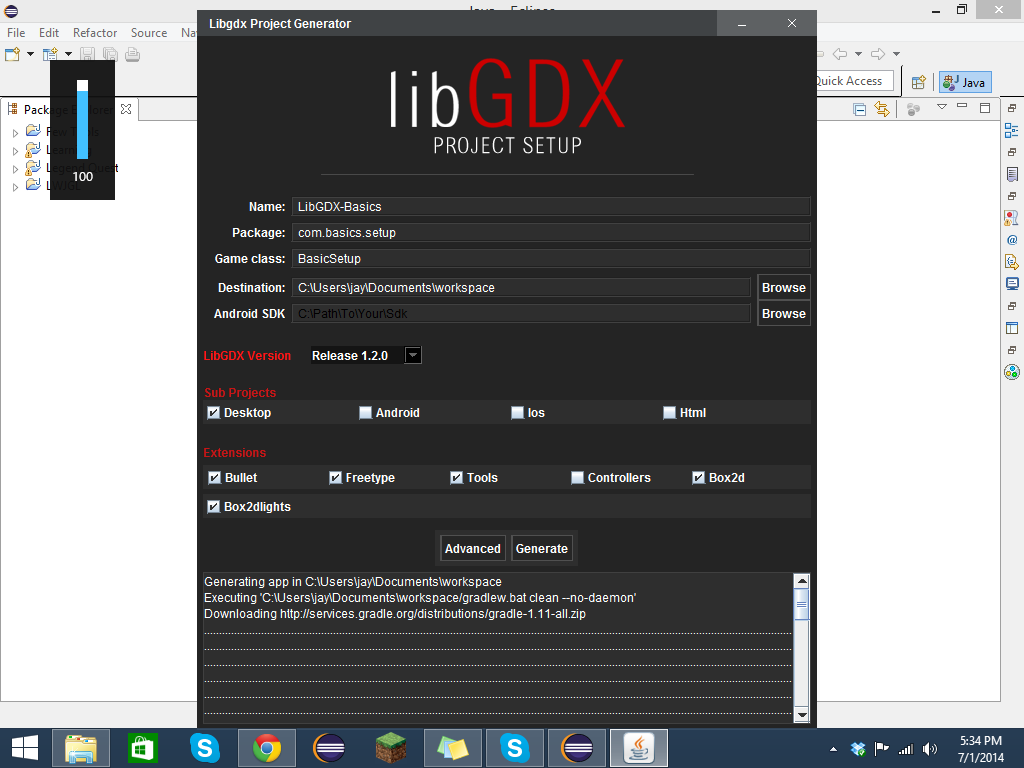1024x768 pixels.
Task: Expand the LWJGL project tree node
Action: [x=15, y=187]
